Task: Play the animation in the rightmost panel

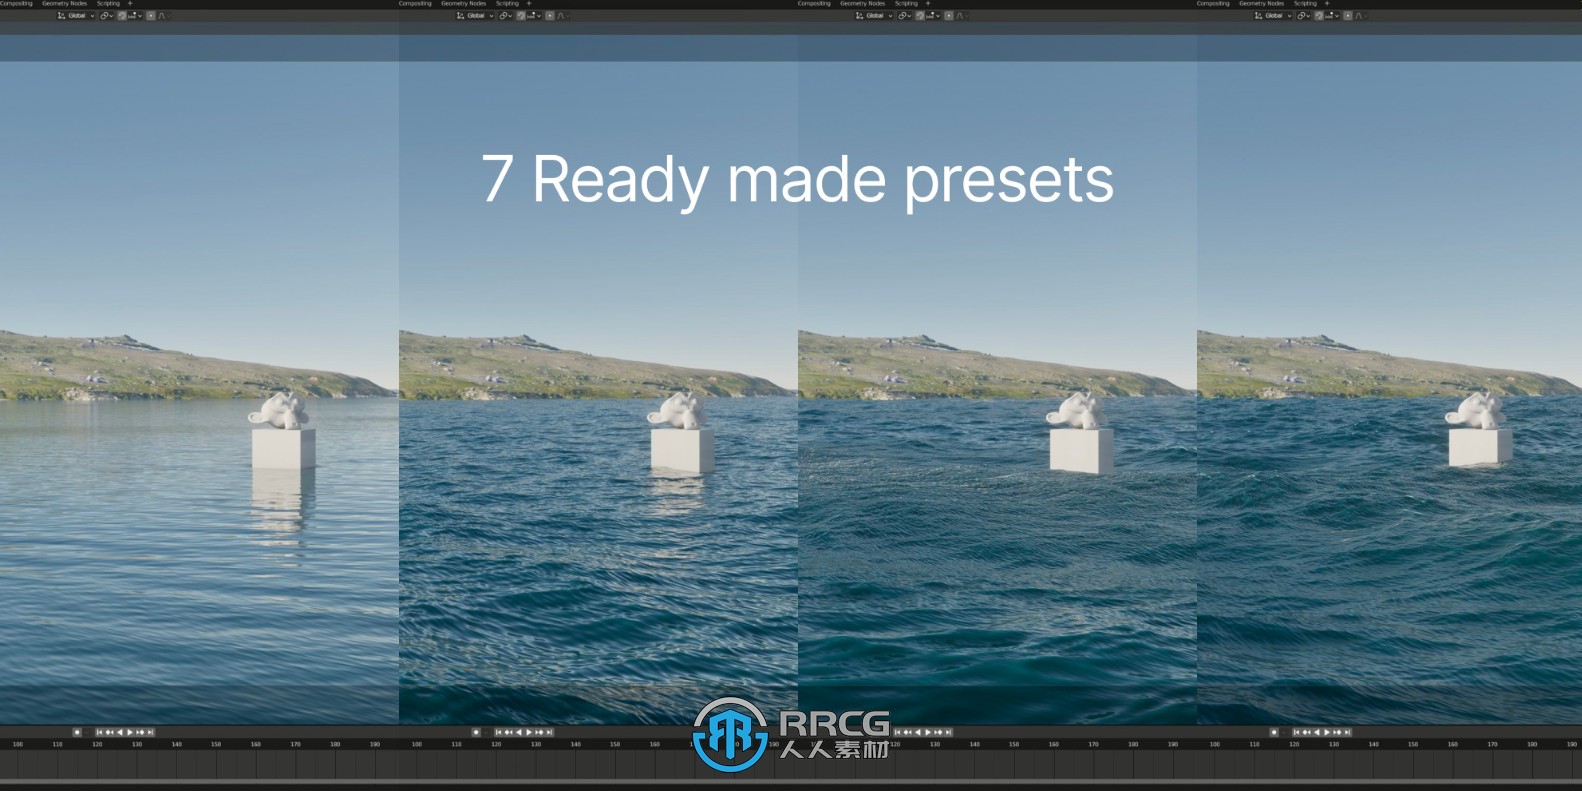Action: (x=1327, y=732)
